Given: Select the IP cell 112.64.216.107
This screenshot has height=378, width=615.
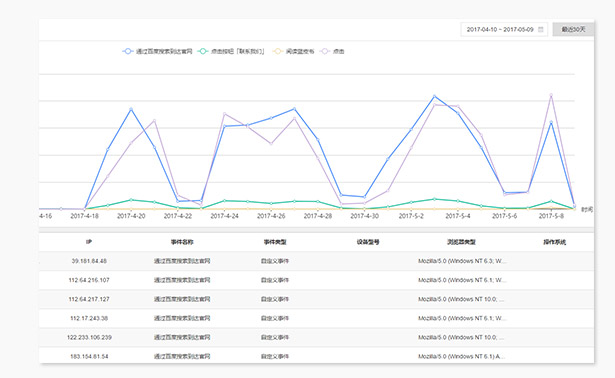Looking at the screenshot, I should [x=89, y=280].
